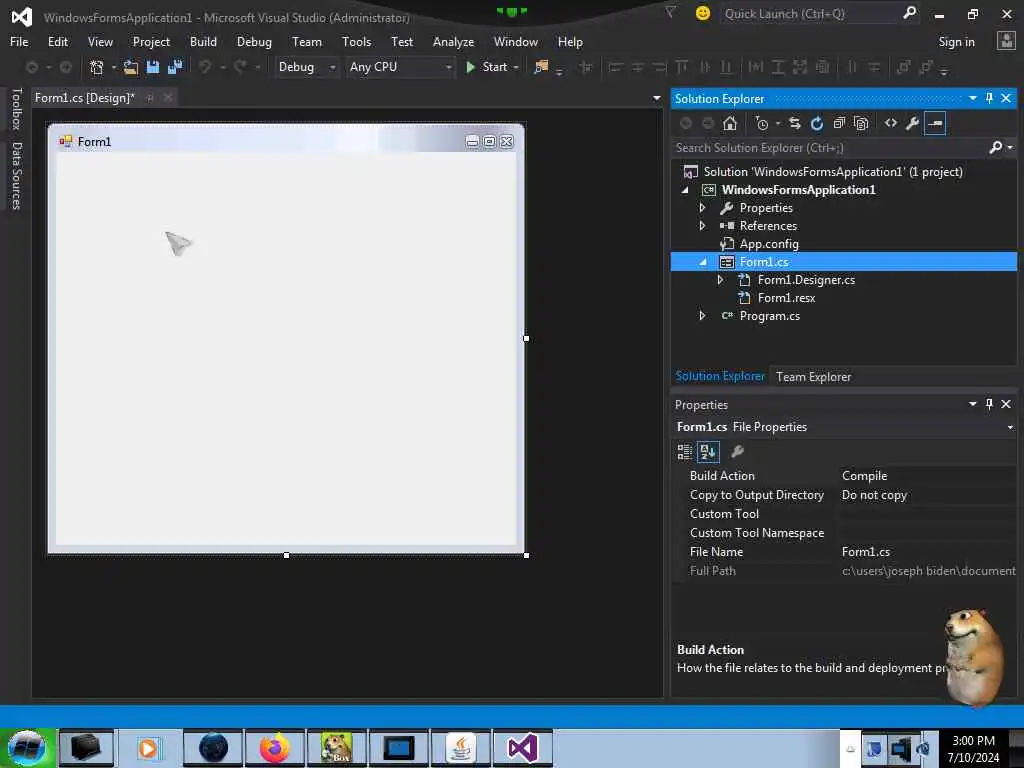Click the Solution Explorer Home icon
Viewport: 1024px width, 768px height.
[730, 123]
